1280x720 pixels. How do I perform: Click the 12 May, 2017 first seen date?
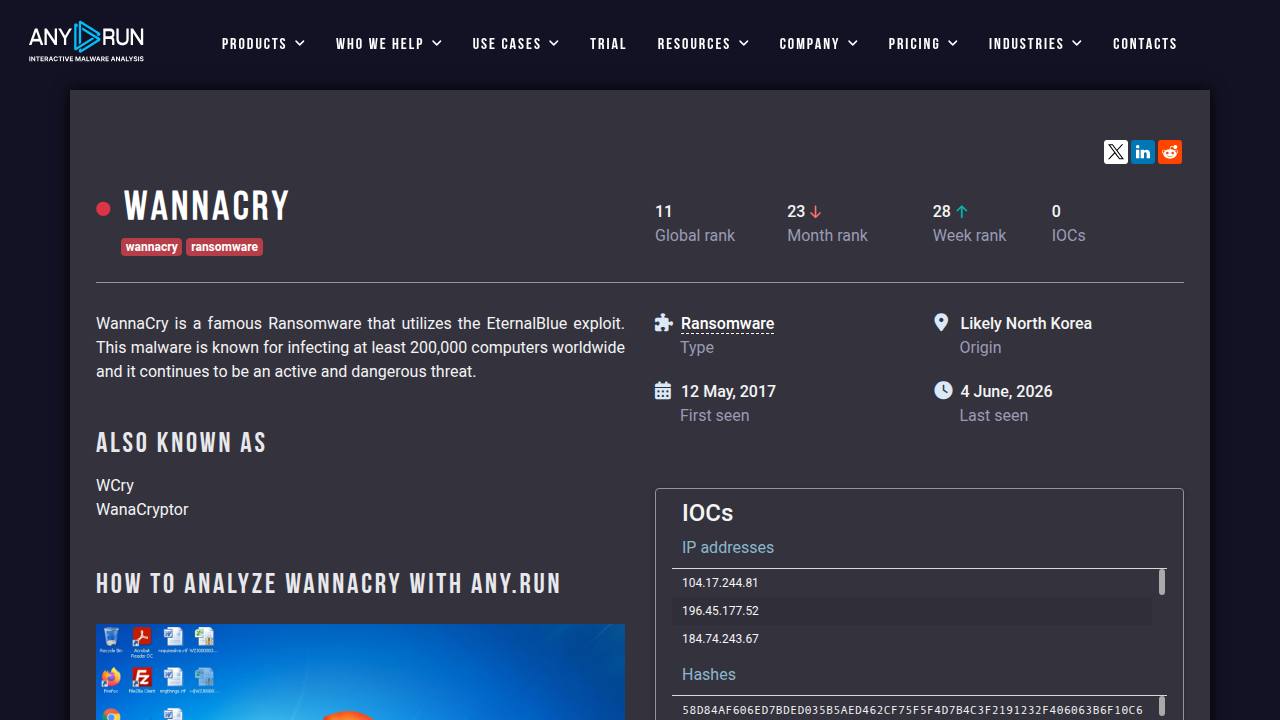tap(728, 392)
